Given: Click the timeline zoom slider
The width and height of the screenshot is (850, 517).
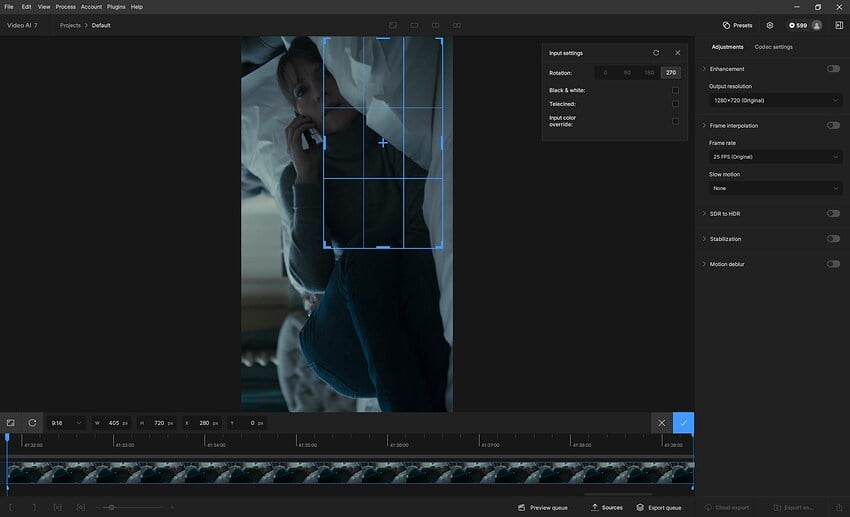Looking at the screenshot, I should pos(111,508).
